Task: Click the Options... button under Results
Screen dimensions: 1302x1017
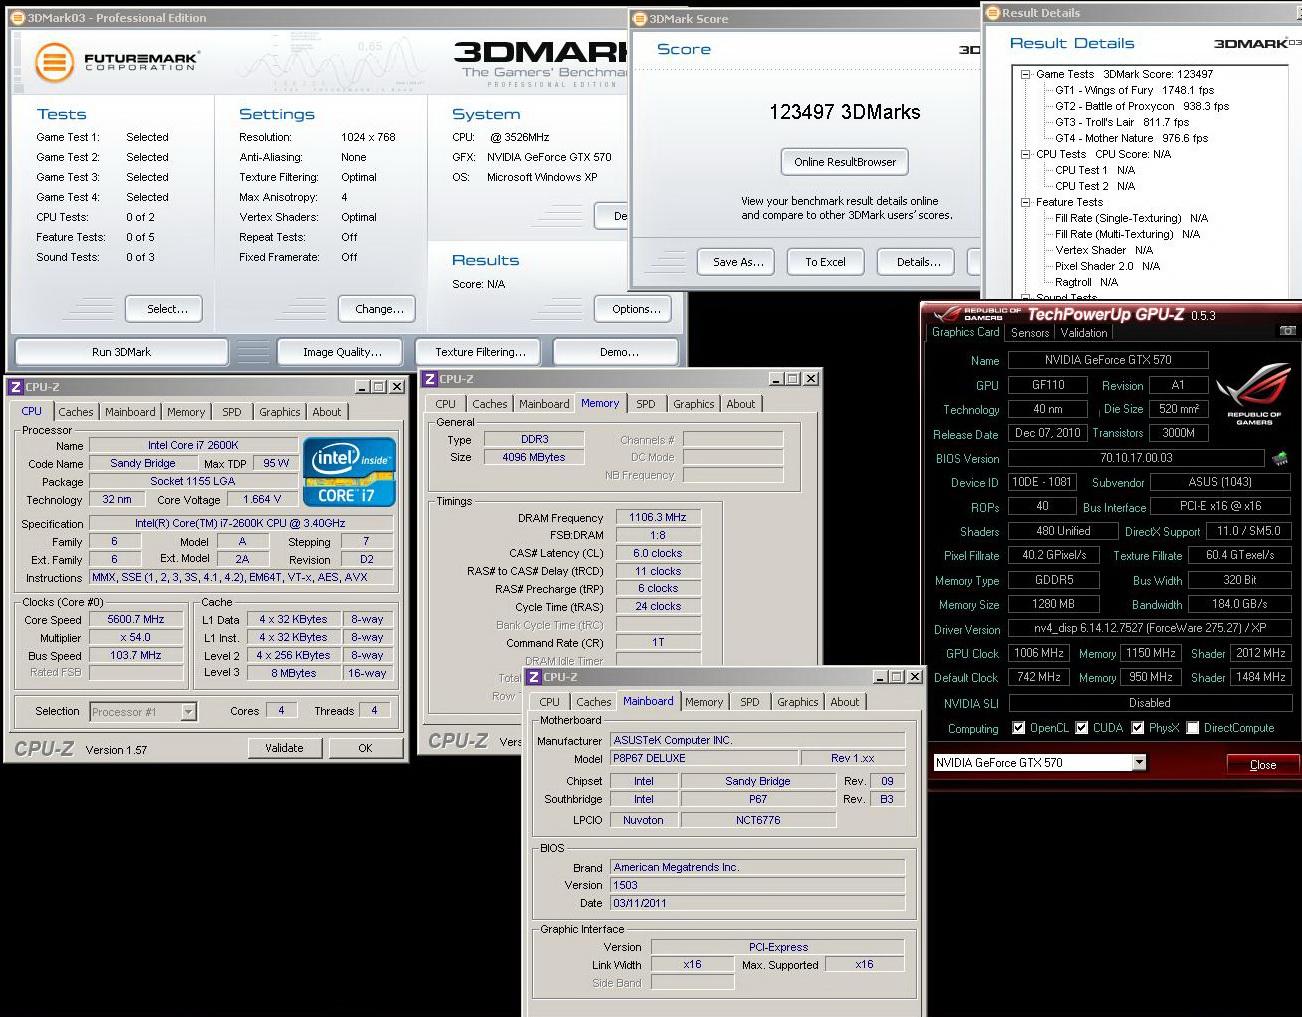Action: pos(635,309)
